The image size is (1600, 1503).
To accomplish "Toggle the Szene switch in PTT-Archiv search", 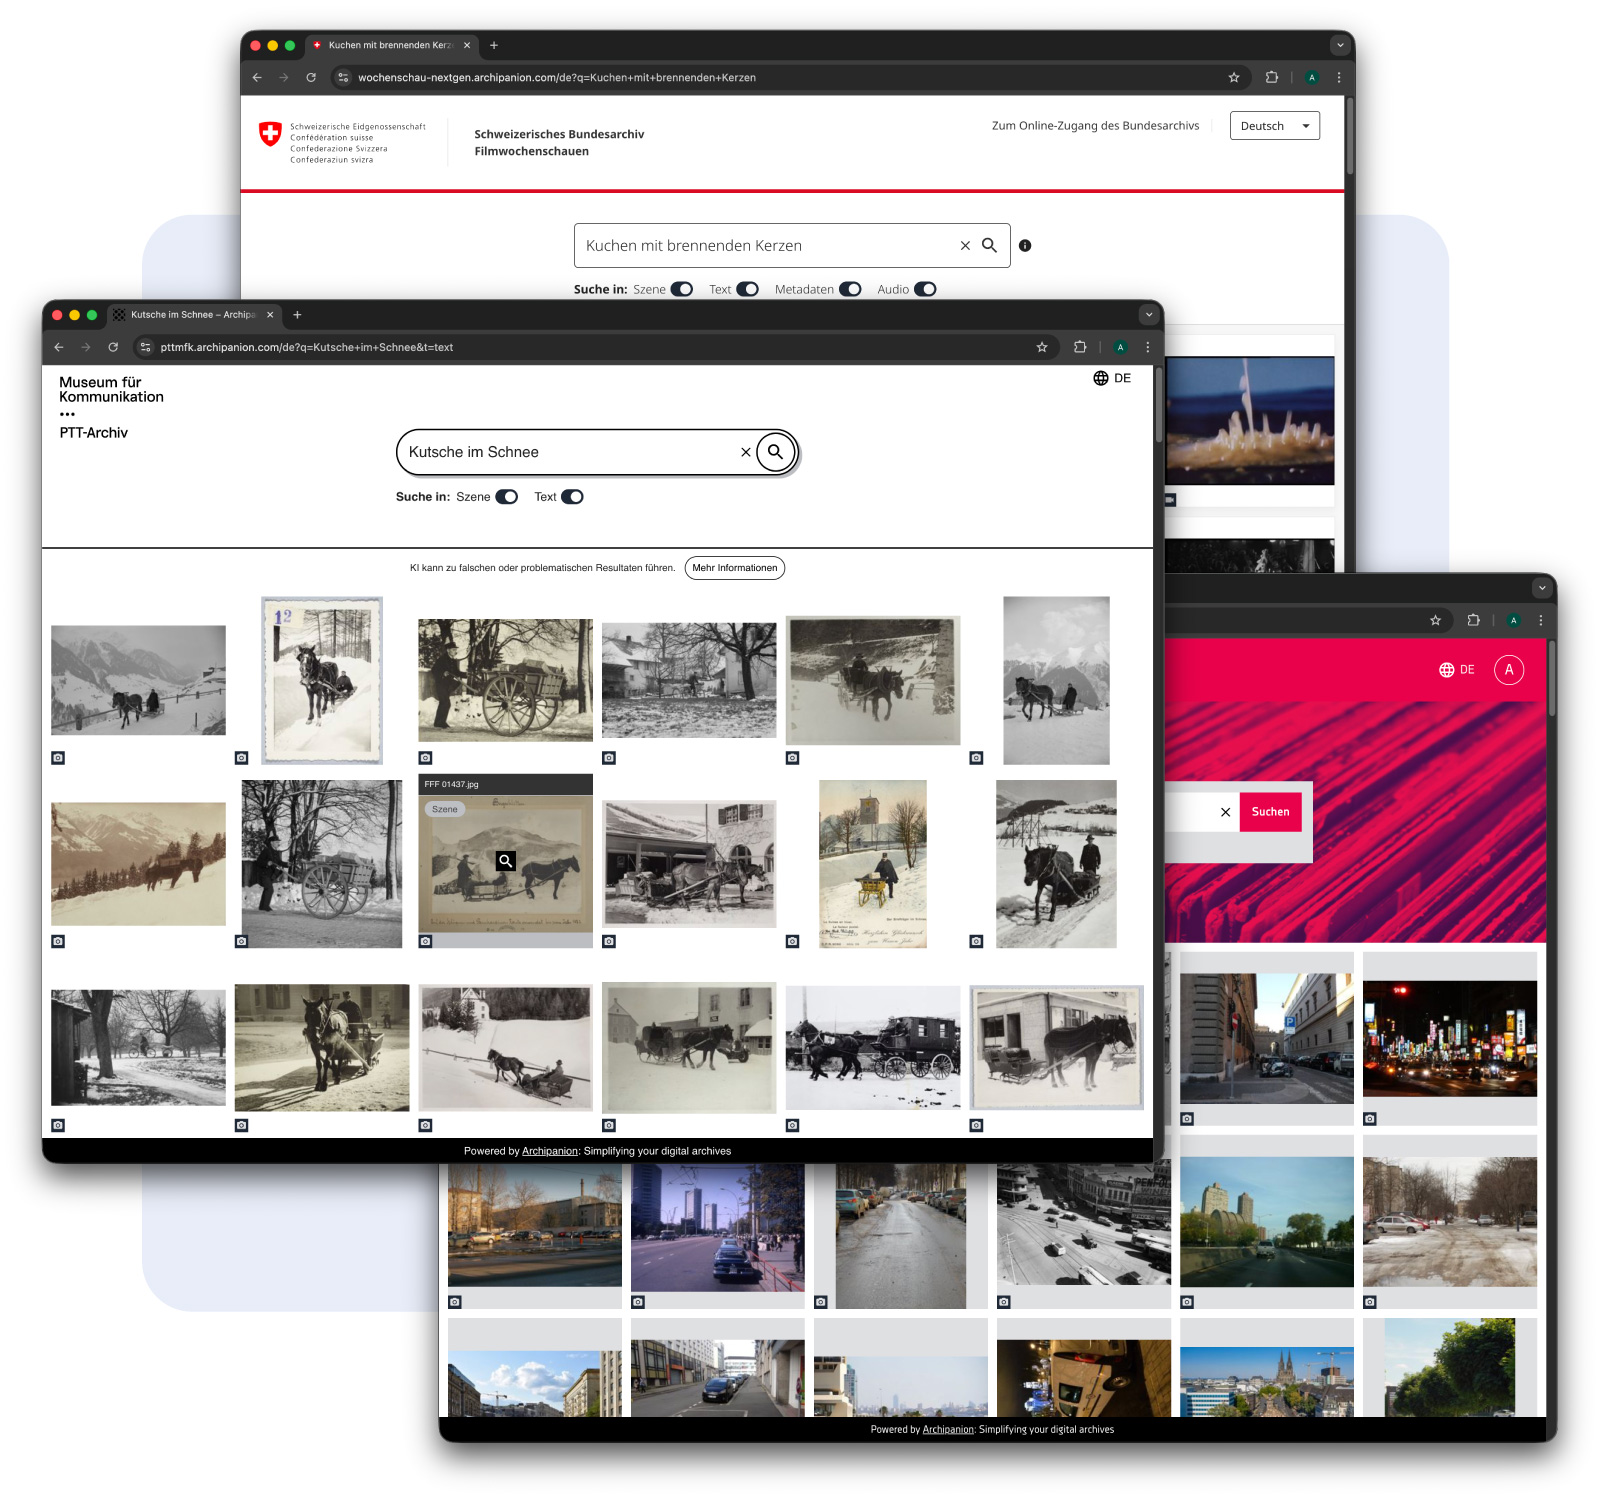I will (x=507, y=497).
